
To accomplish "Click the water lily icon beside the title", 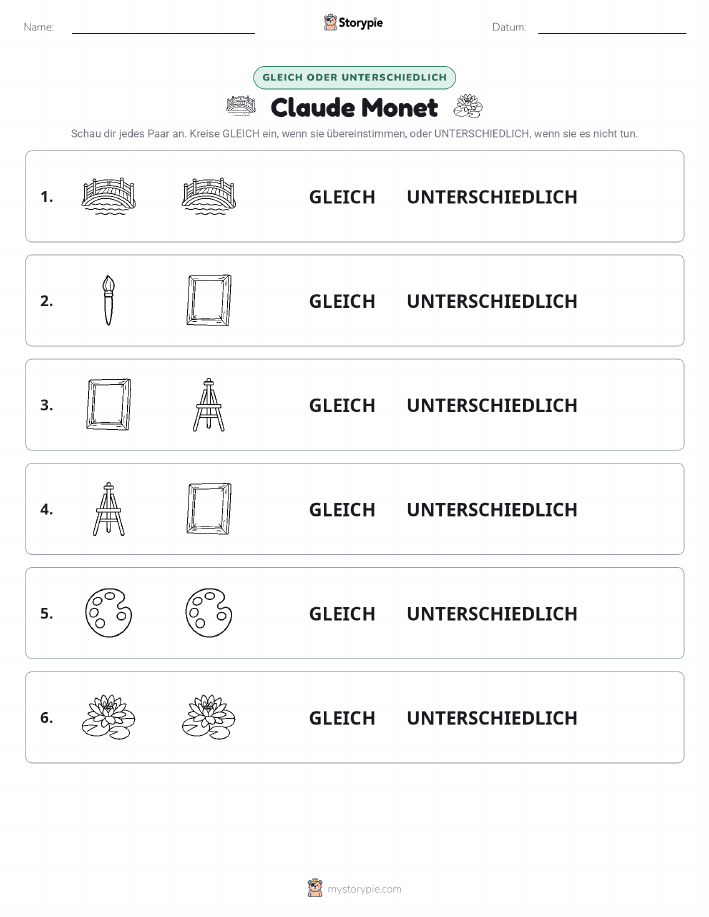I will click(x=468, y=106).
